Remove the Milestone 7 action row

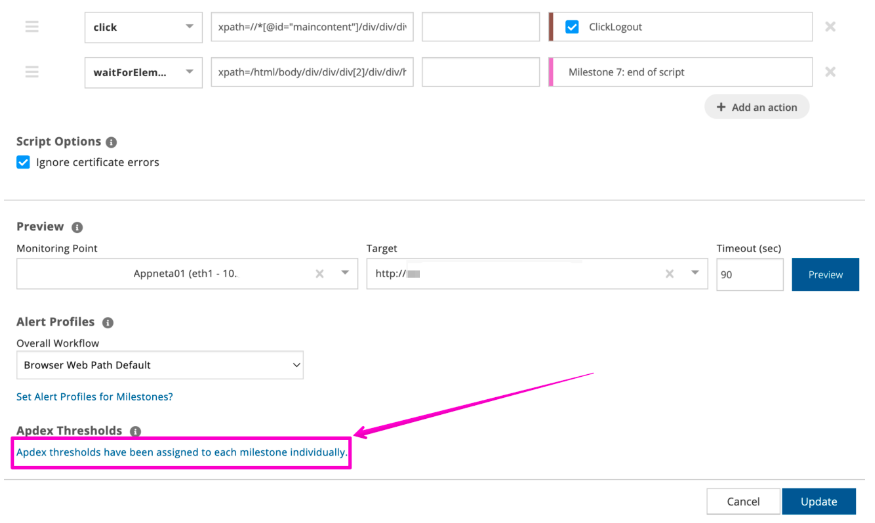(830, 72)
